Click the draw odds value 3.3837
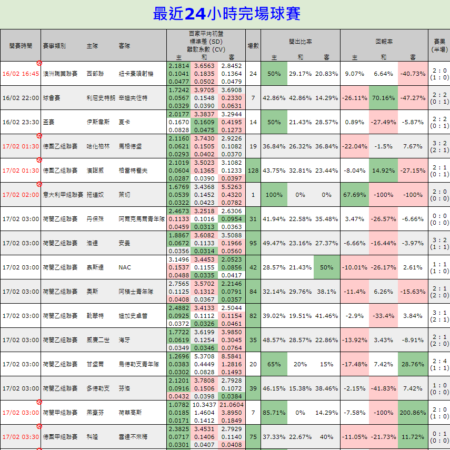This screenshot has height=450, width=450. [204, 114]
